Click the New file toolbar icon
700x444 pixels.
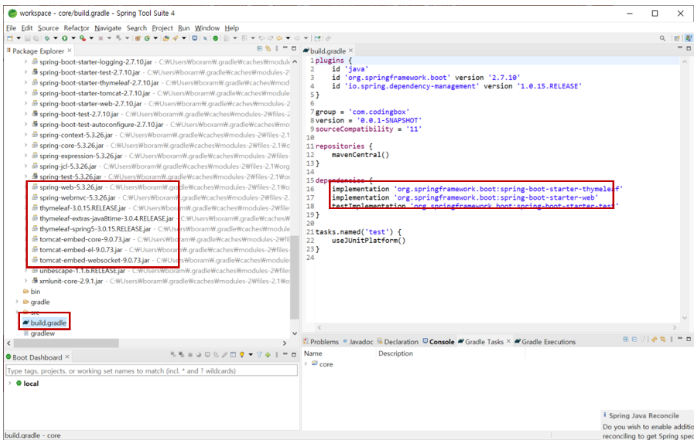[x=10, y=38]
